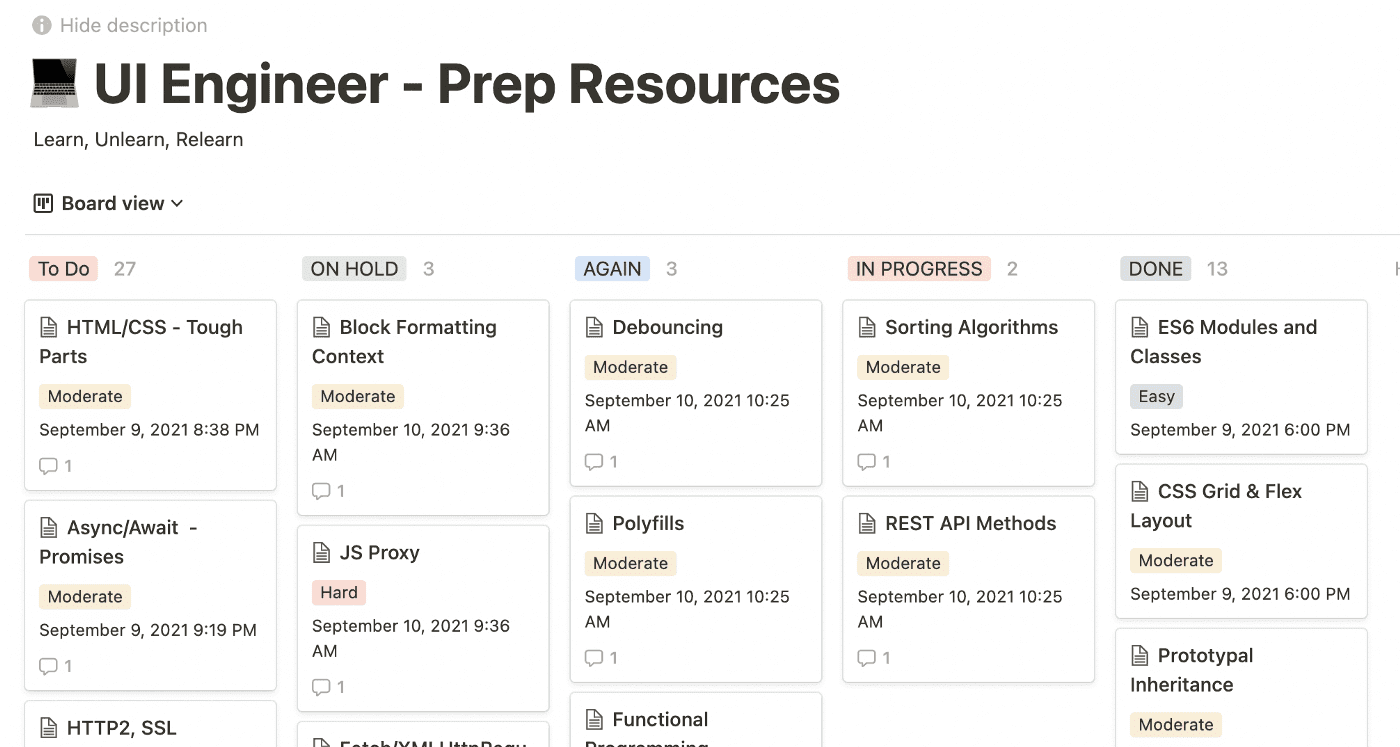Click the info circle icon next to Hide description
The width and height of the screenshot is (1400, 747).
pos(40,24)
